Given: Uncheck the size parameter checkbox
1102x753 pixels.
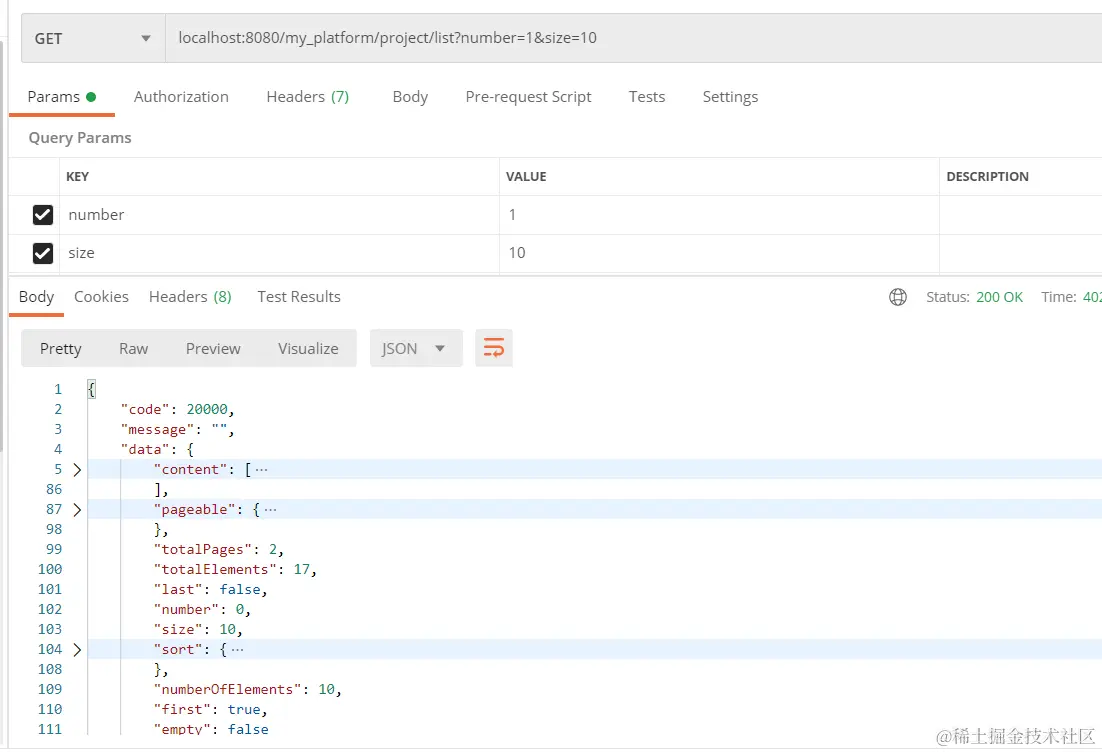Looking at the screenshot, I should [x=43, y=253].
